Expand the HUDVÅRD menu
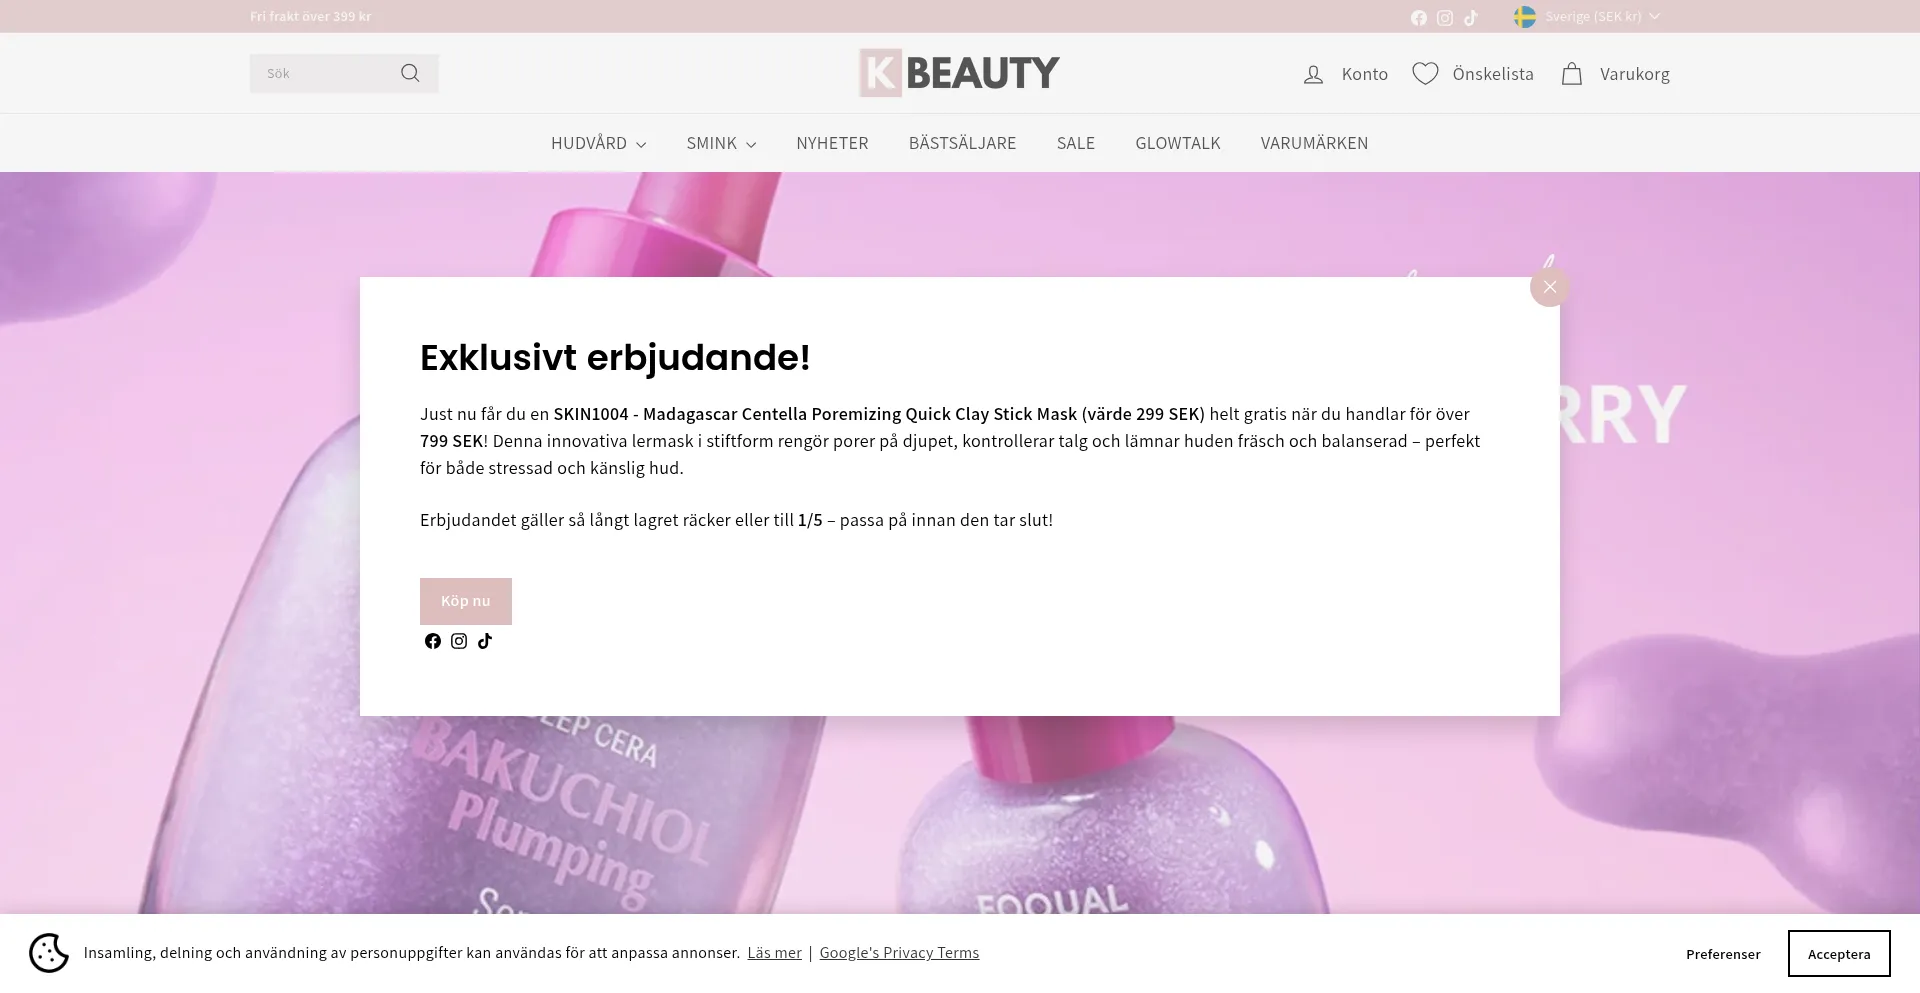1920x993 pixels. 598,143
